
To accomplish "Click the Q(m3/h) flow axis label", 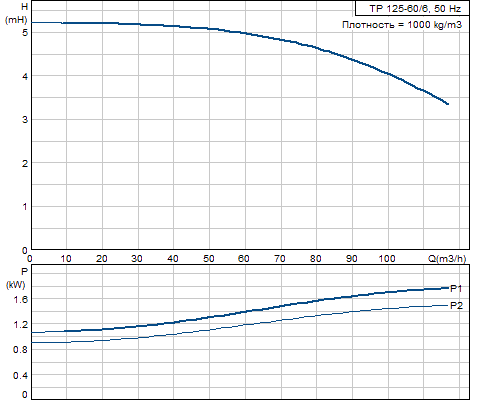I will 447,259.
